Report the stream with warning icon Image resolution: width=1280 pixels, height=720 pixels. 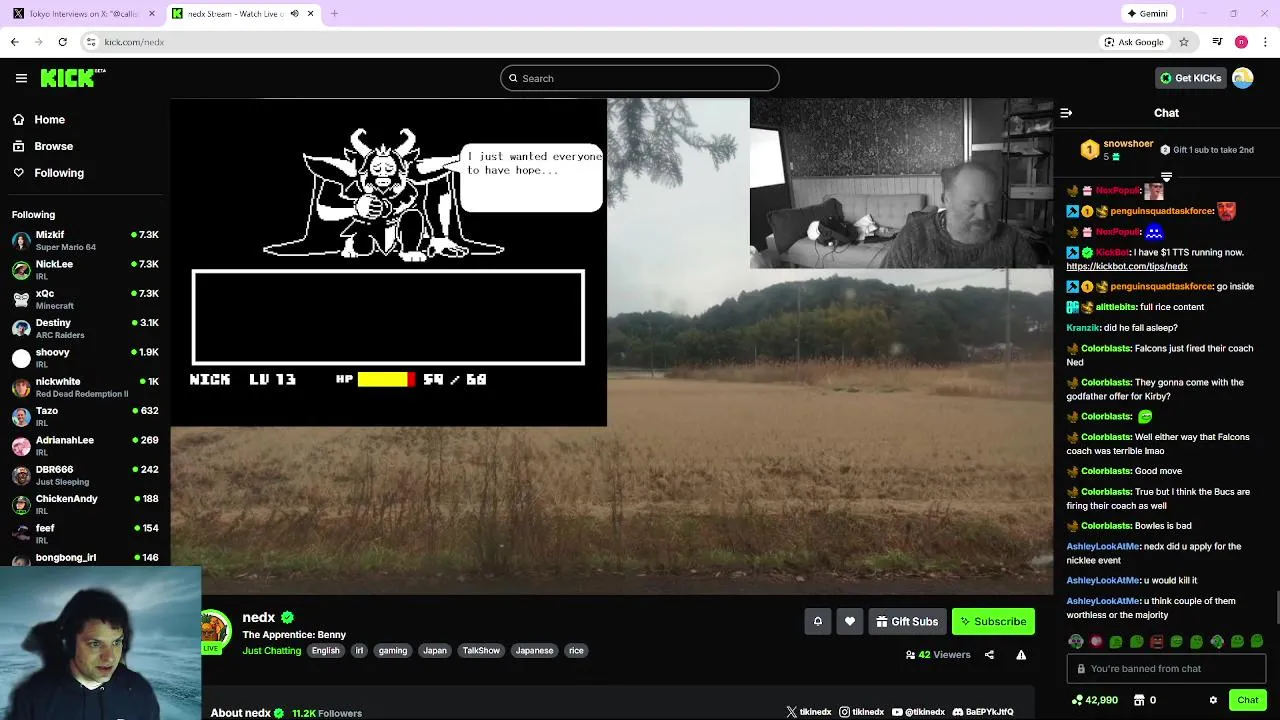pyautogui.click(x=1021, y=655)
